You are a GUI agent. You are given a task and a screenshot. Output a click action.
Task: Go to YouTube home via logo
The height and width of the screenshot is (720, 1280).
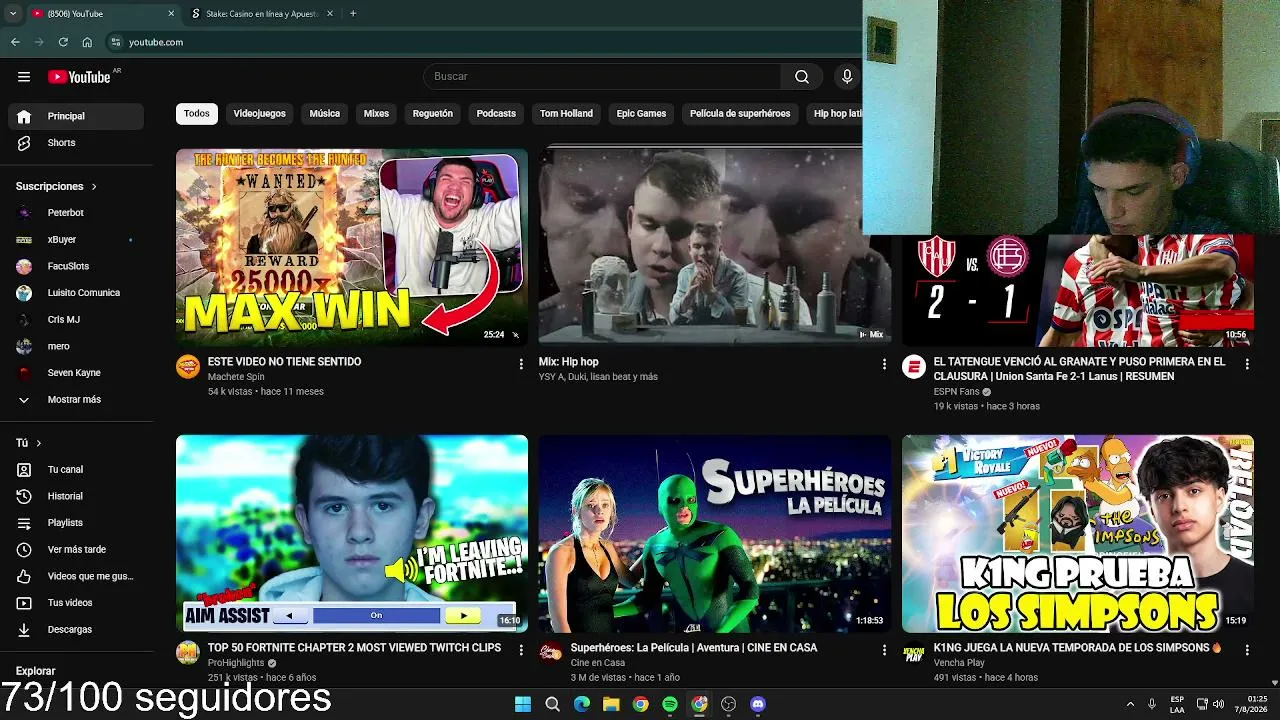pyautogui.click(x=80, y=77)
